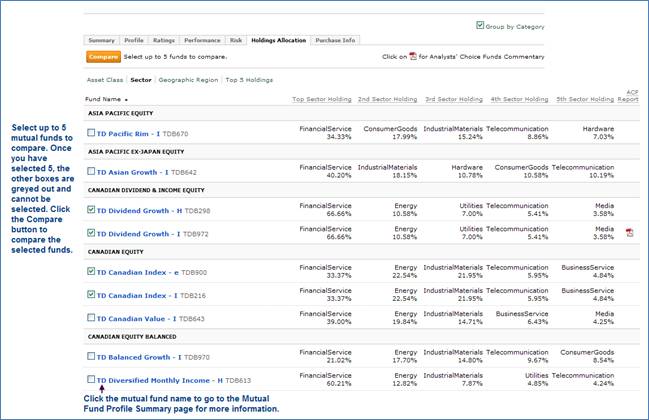Uncheck TD Dividend Growth - I checkbox

(x=91, y=233)
